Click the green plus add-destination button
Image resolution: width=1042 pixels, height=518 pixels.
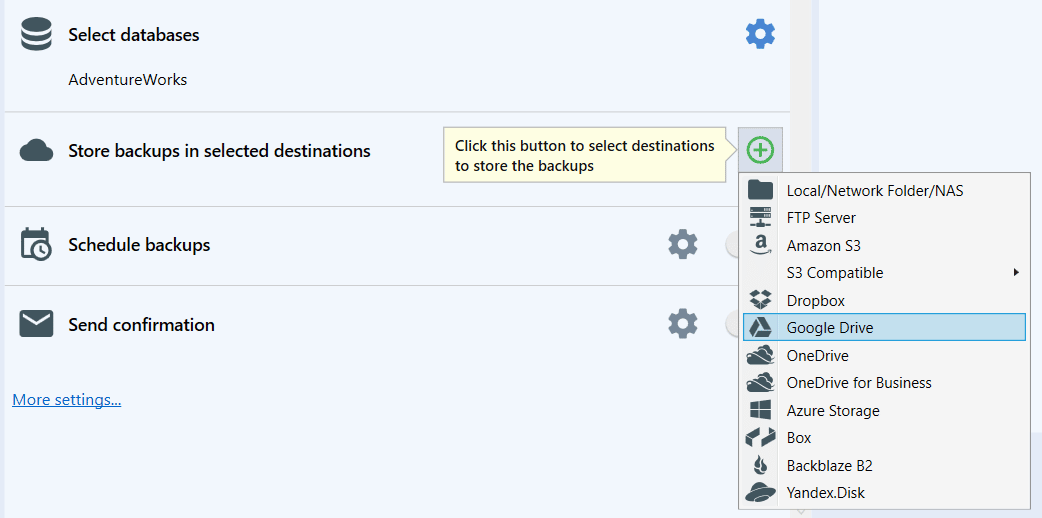[760, 150]
